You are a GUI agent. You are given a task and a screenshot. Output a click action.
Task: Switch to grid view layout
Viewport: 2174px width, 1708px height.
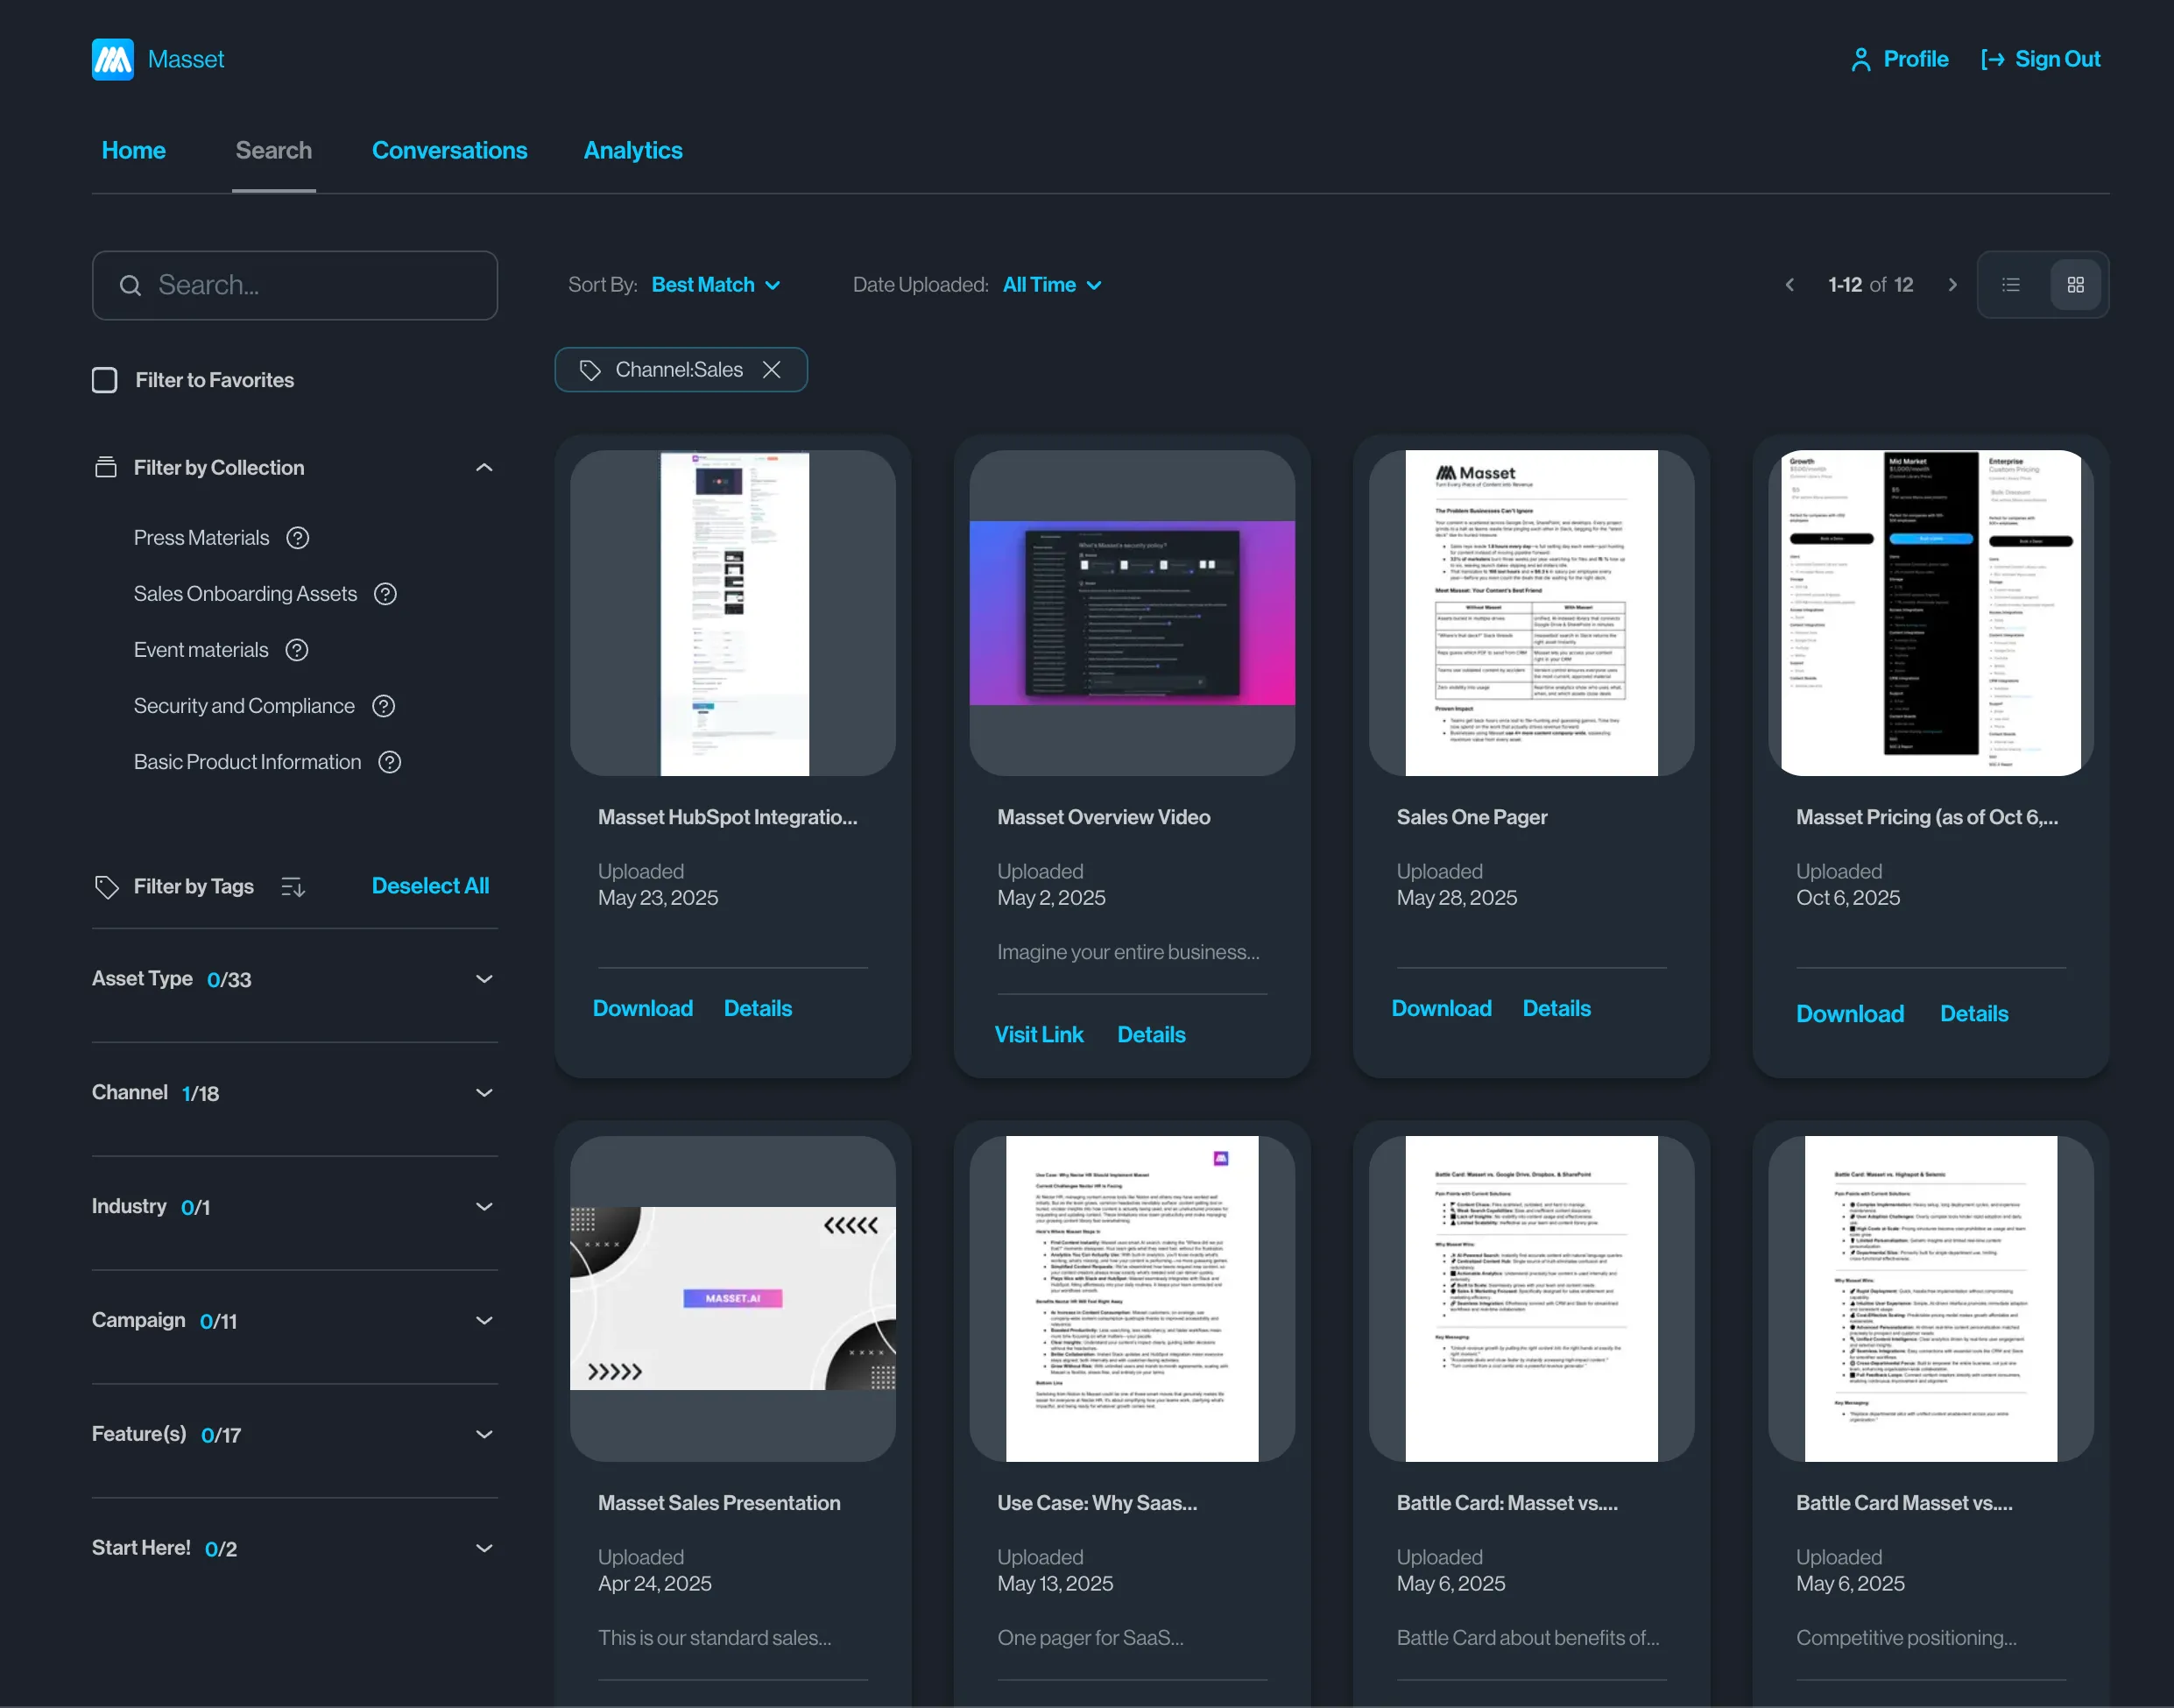coord(2075,285)
